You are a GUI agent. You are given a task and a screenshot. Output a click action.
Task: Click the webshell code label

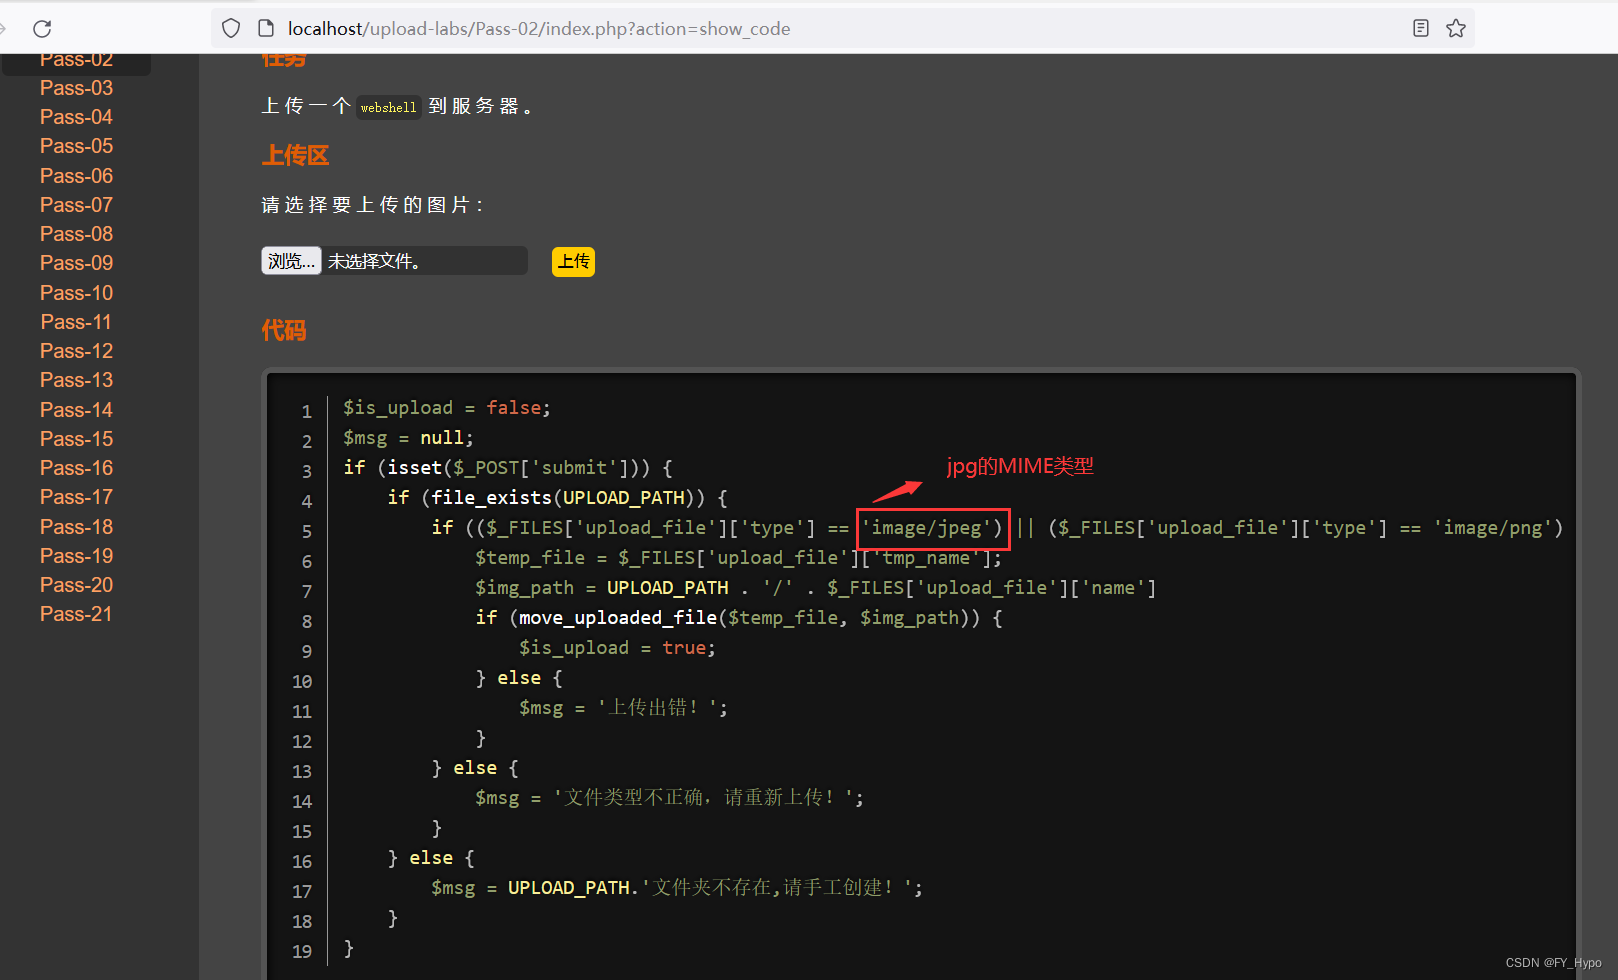pos(388,107)
